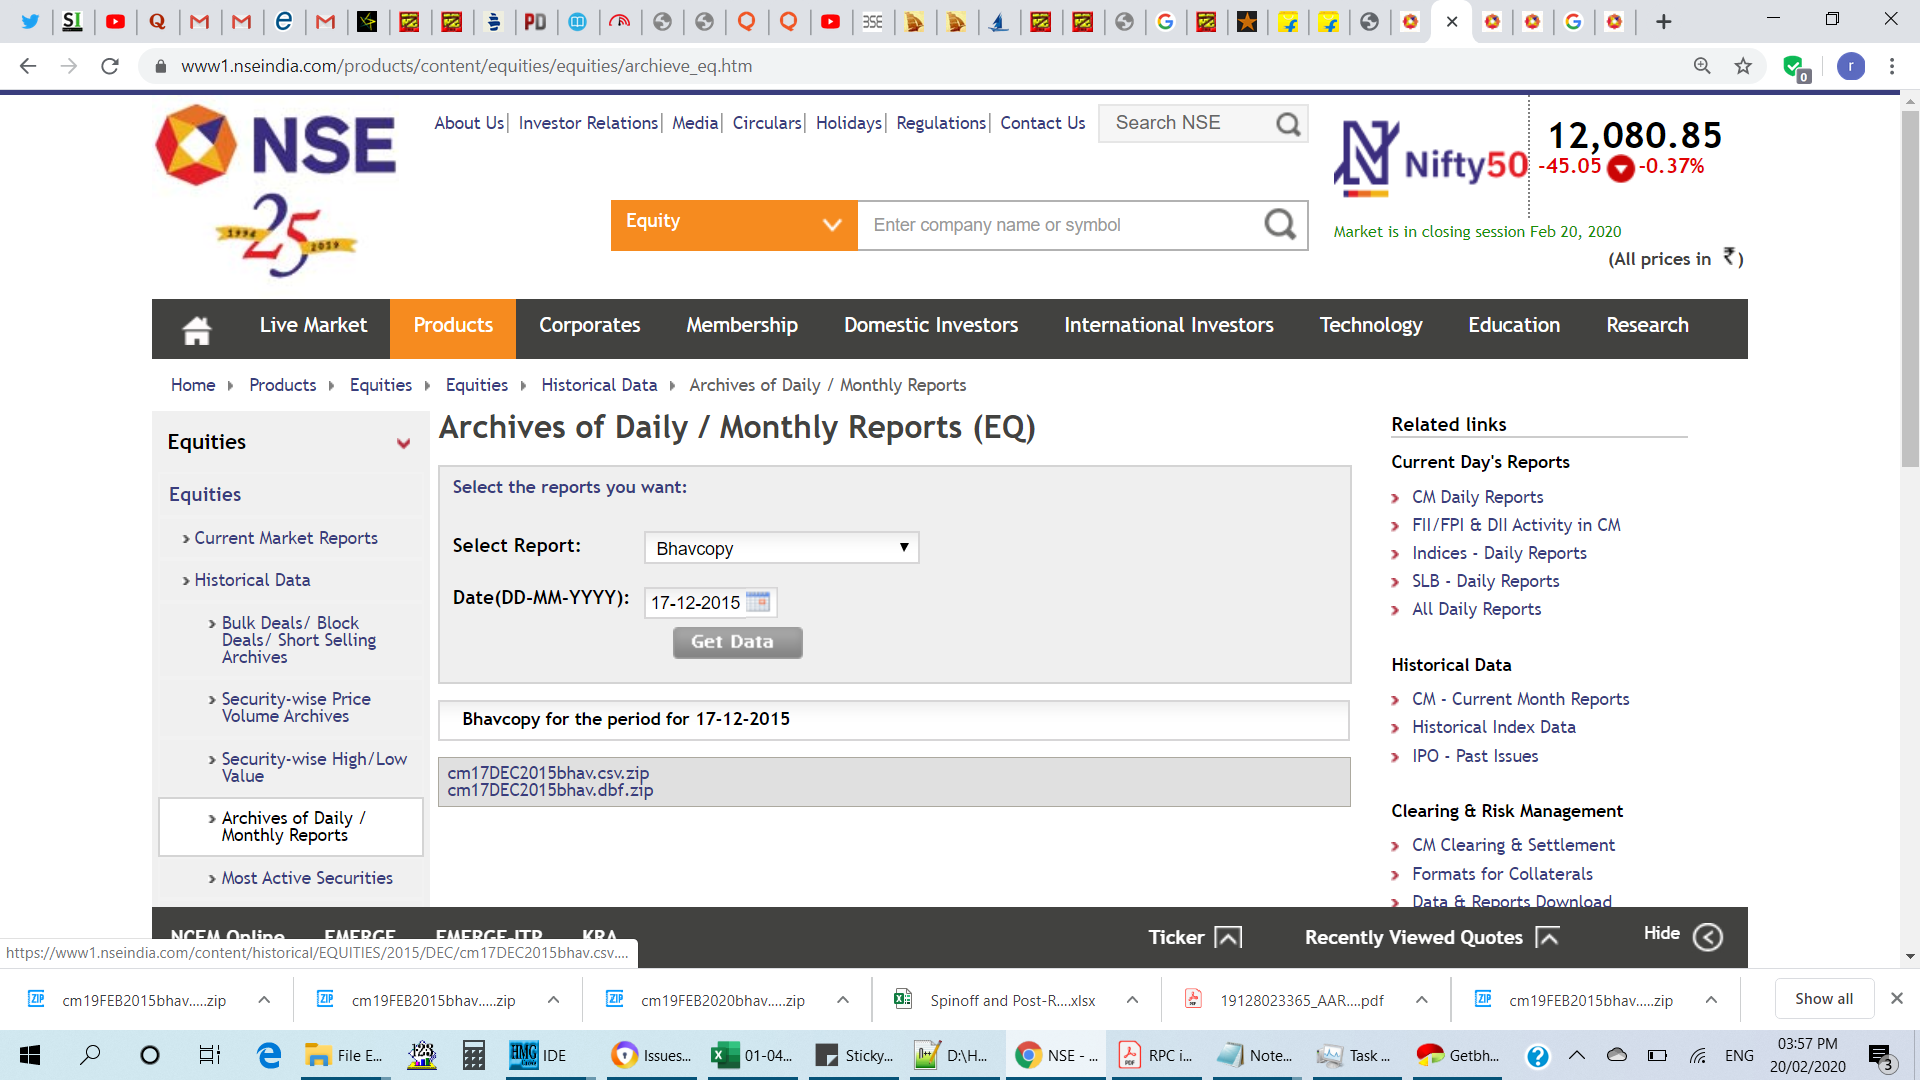
Task: Switch to the first YouTube browser tab
Action: (115, 21)
